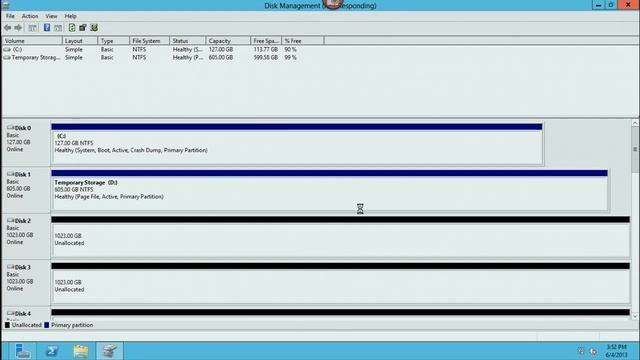Sort by Status column header
Image resolution: width=640 pixels, height=360 pixels.
tap(188, 41)
